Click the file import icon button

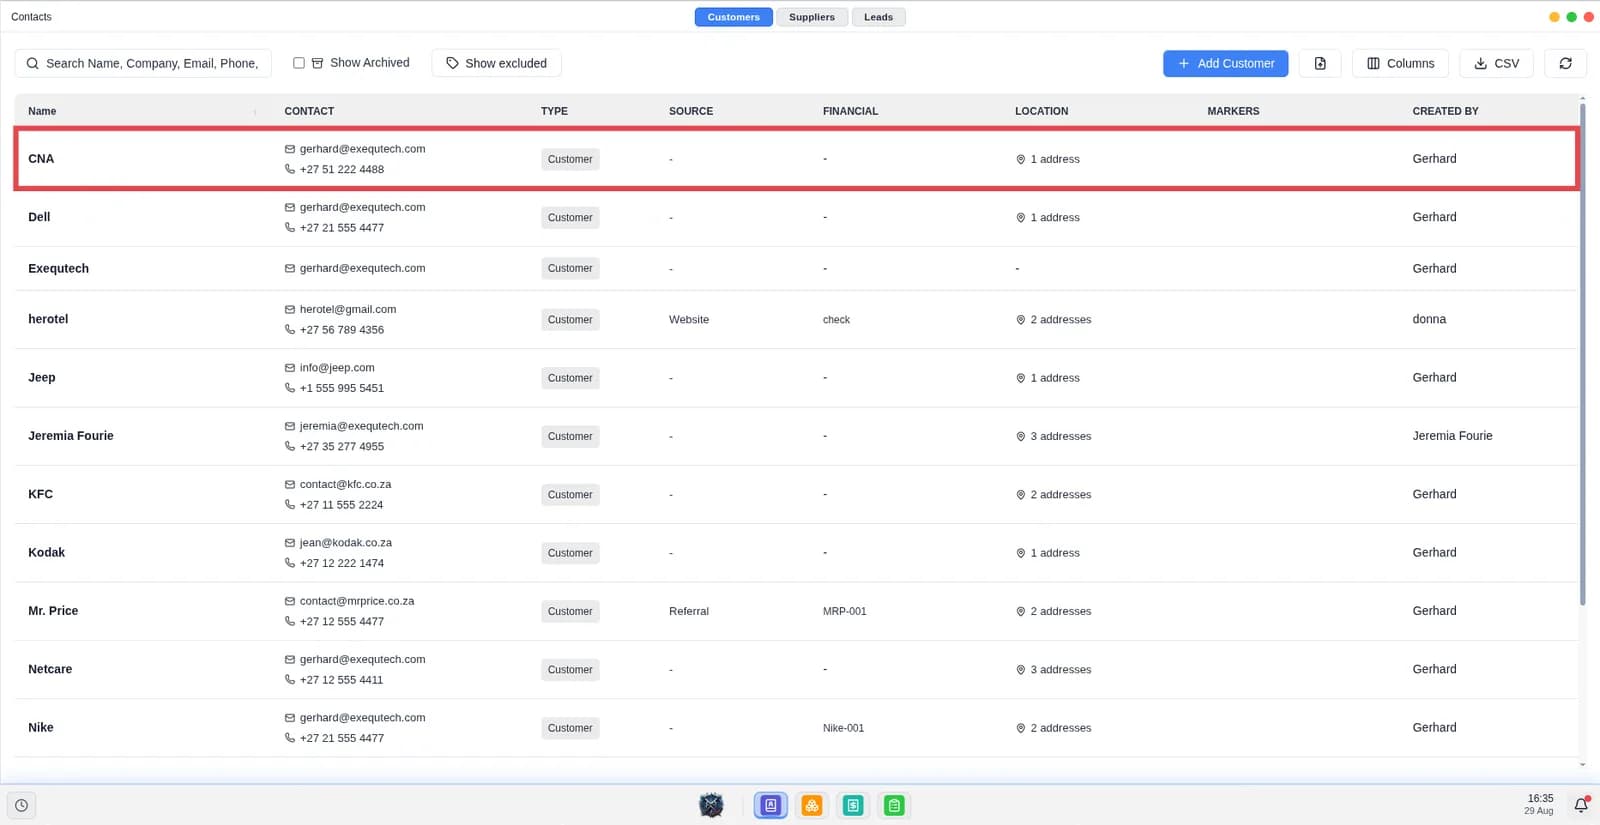coord(1320,63)
